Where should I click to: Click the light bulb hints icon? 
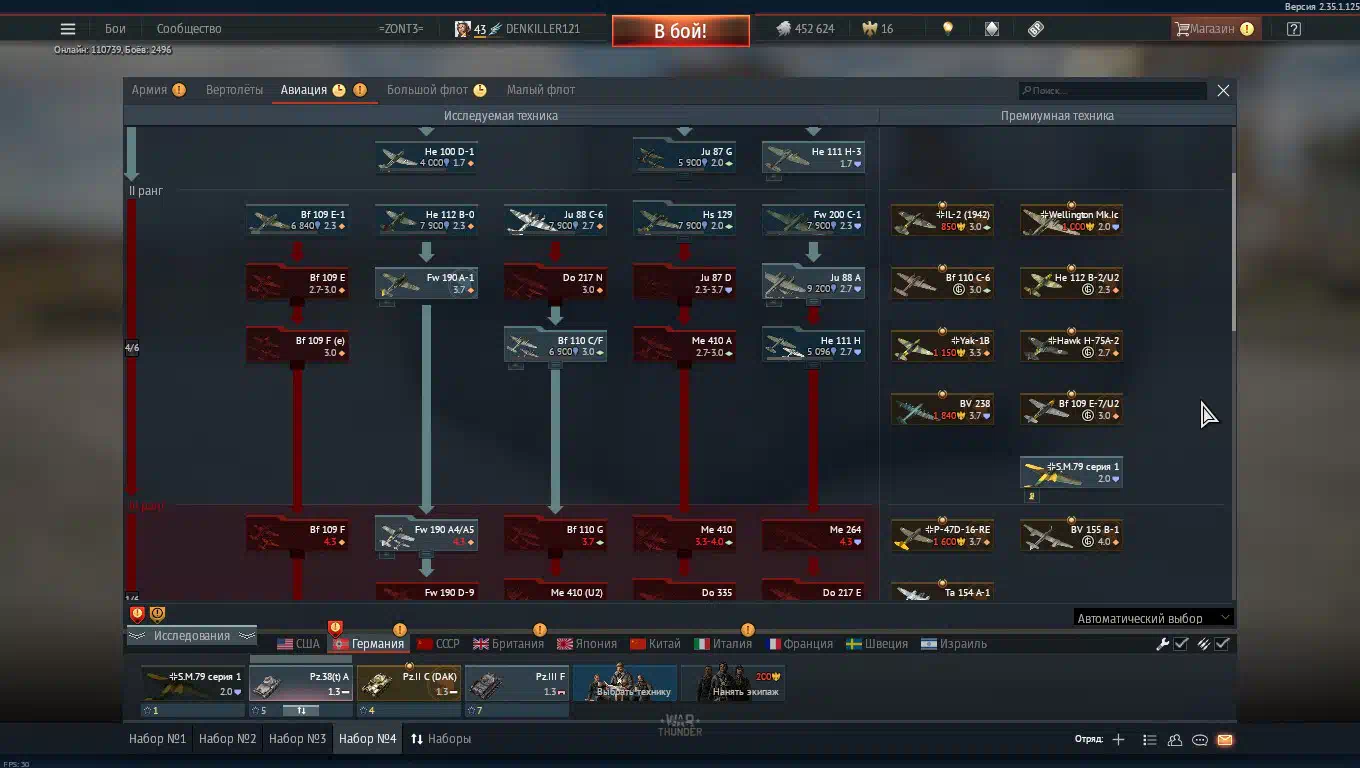948,29
